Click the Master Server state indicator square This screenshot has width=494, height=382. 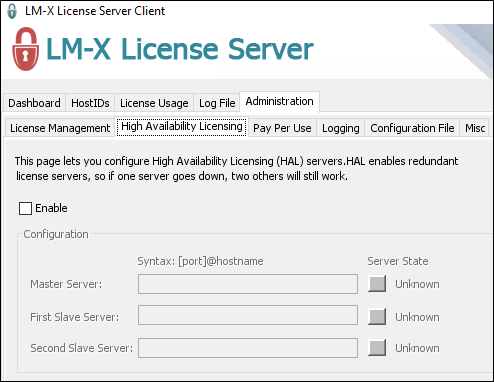pos(377,284)
